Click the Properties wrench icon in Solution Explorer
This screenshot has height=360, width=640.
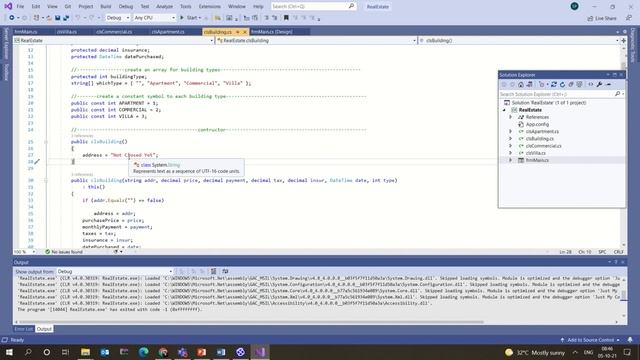click(x=599, y=84)
